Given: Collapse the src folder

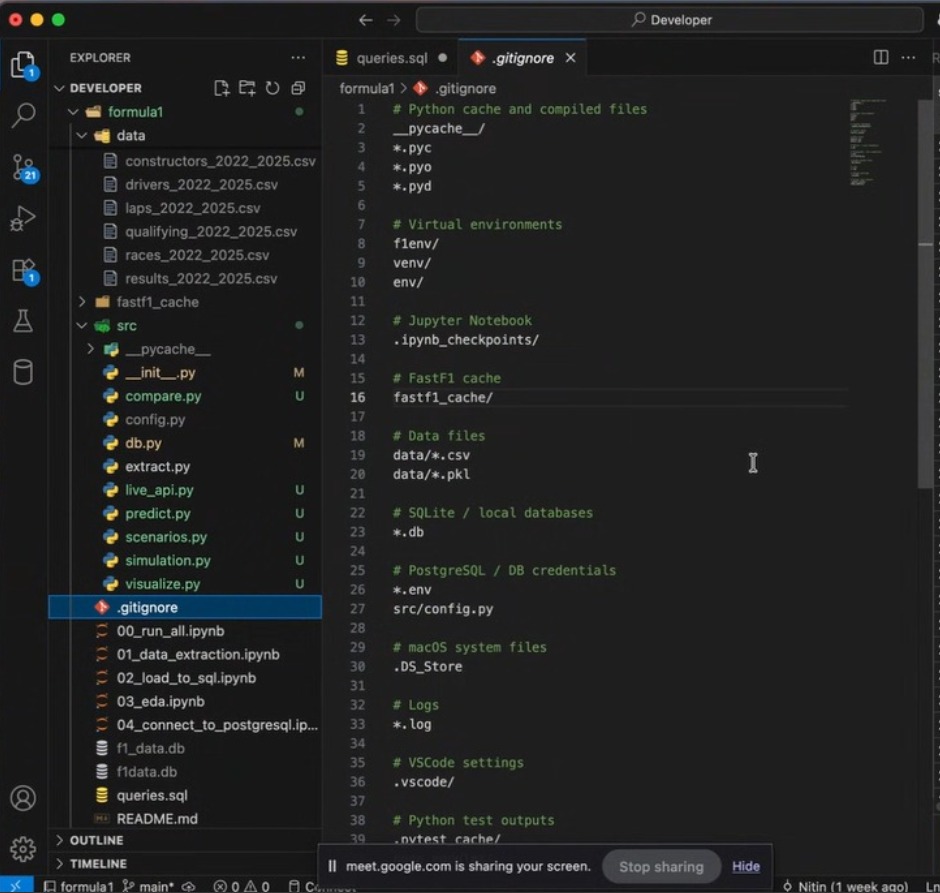Looking at the screenshot, I should coord(82,325).
